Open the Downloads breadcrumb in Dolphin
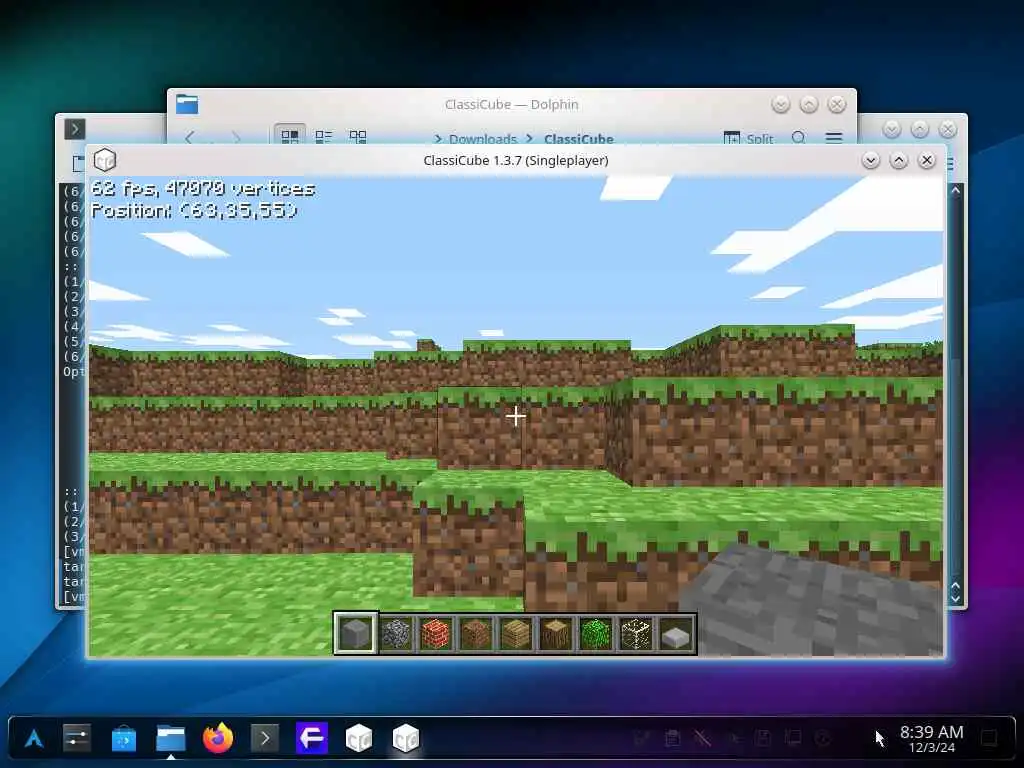Screen dimensions: 1024x768 pos(482,139)
